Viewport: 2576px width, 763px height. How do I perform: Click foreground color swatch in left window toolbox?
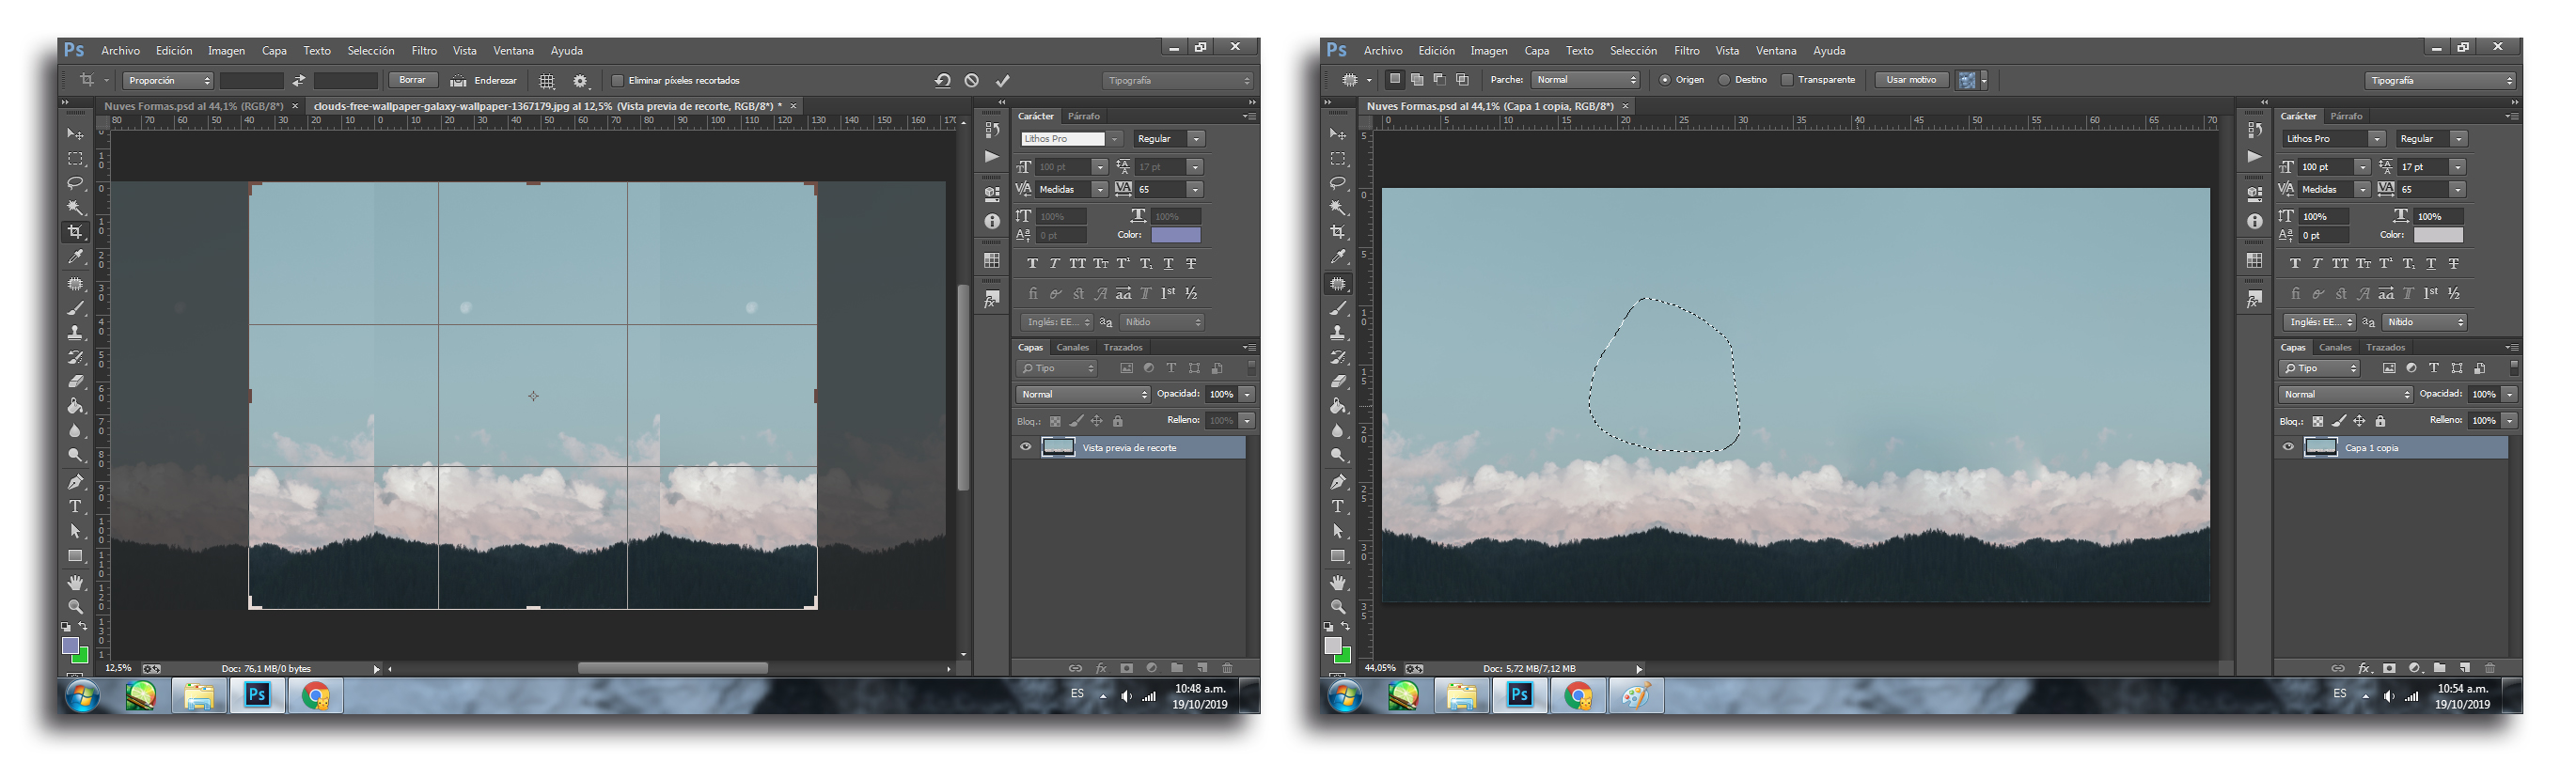(70, 646)
